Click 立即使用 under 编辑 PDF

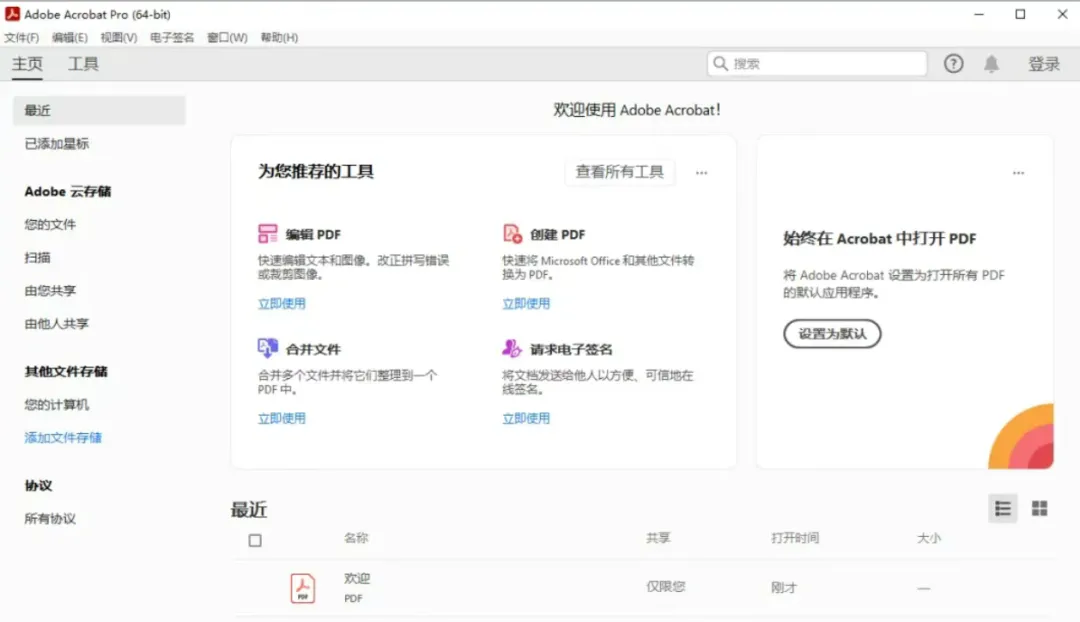point(282,303)
